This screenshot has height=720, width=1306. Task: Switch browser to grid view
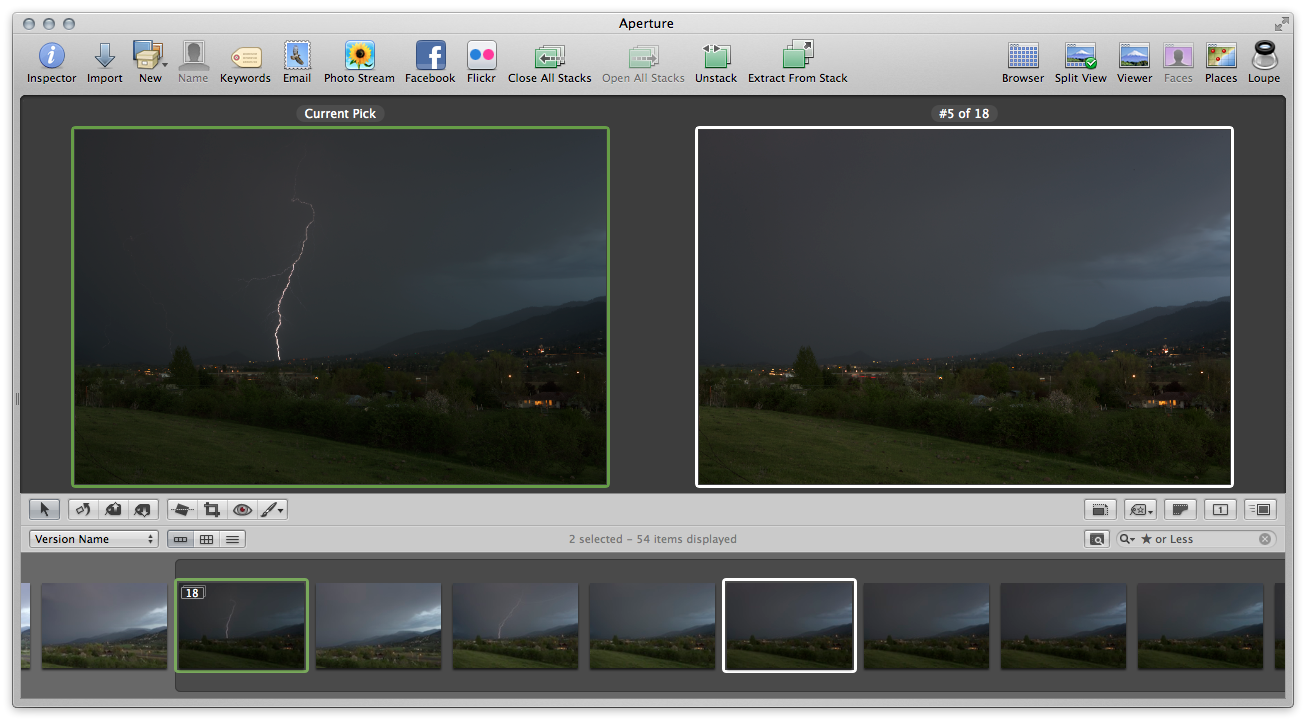pyautogui.click(x=206, y=539)
